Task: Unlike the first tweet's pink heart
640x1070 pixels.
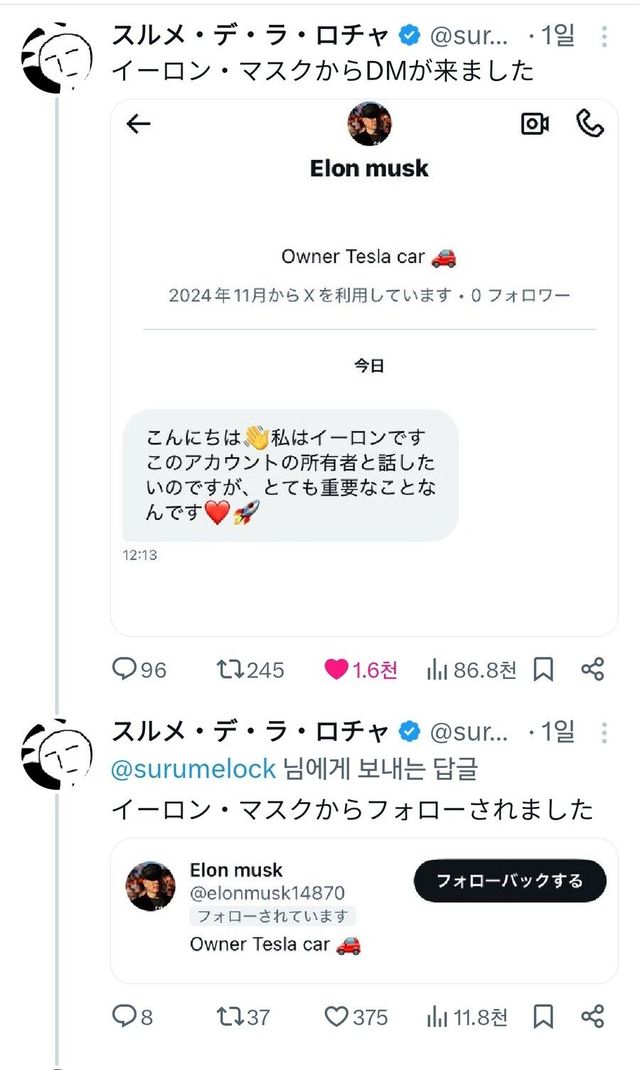Action: (x=336, y=669)
